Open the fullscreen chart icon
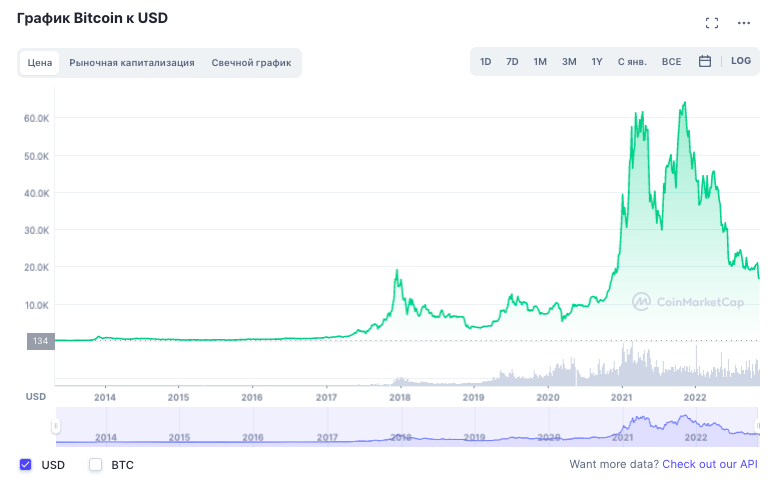This screenshot has height=484, width=773. [711, 23]
